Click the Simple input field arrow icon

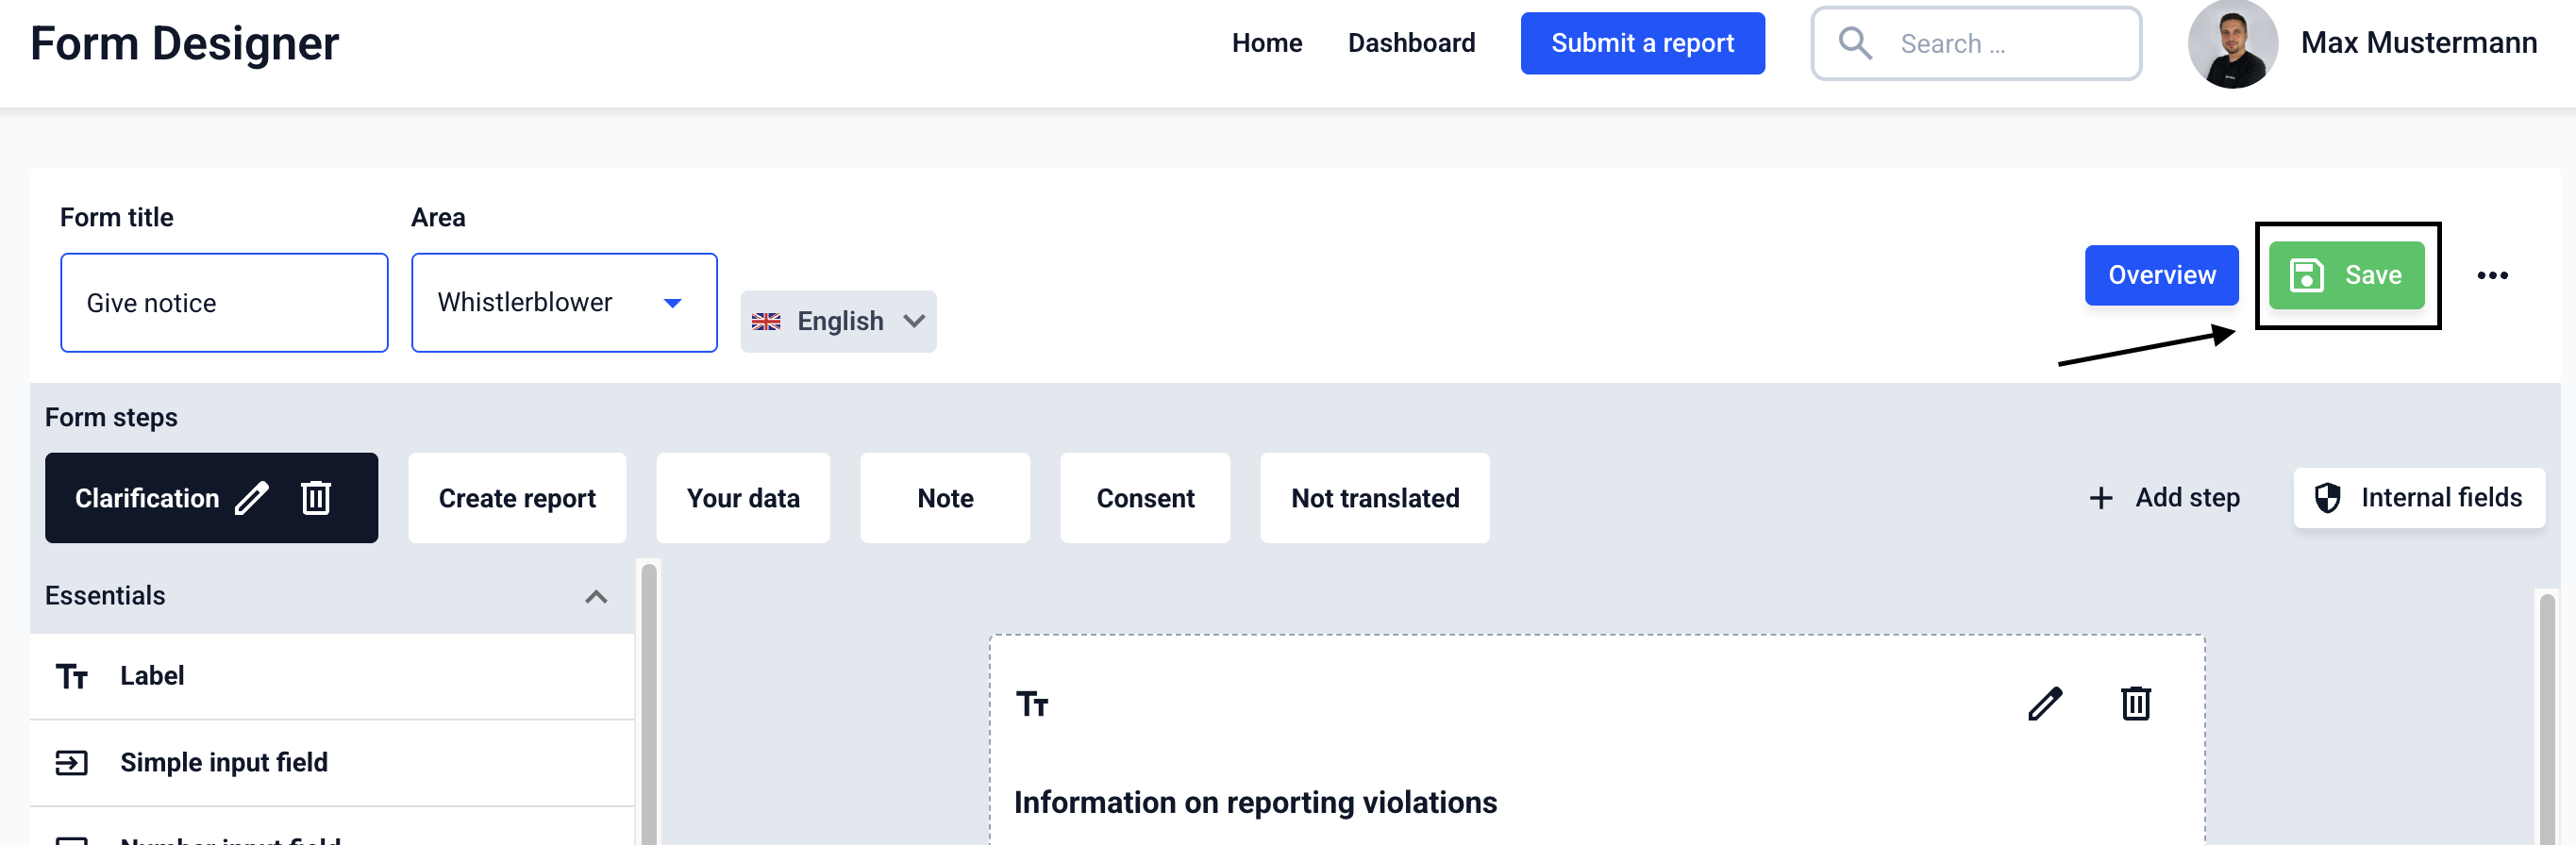point(72,763)
